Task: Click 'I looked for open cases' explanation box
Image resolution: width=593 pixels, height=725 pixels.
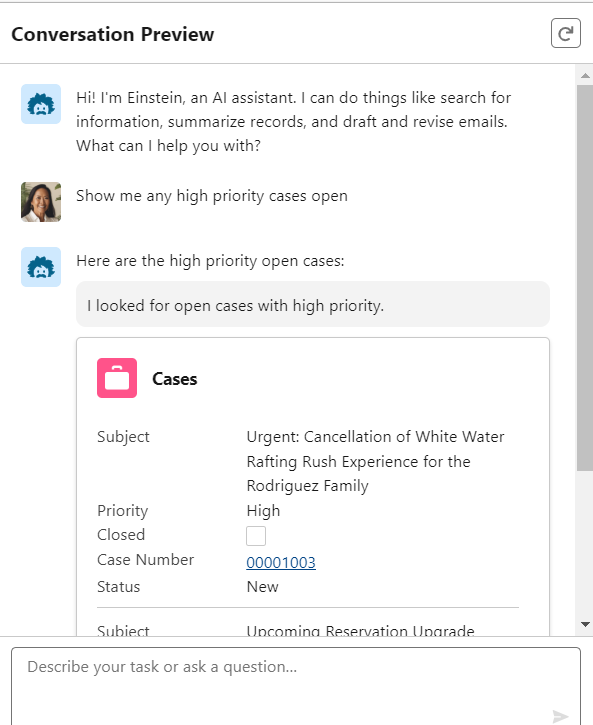Action: [x=313, y=304]
